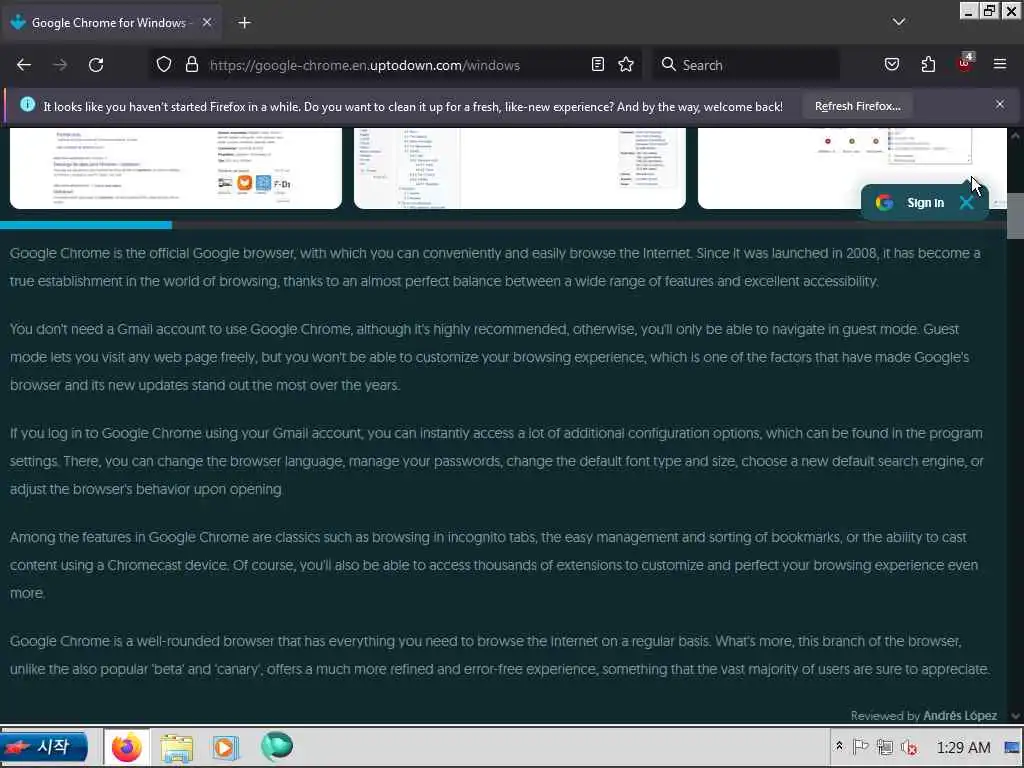Launch media player from taskbar
This screenshot has height=768, width=1024.
click(x=225, y=747)
